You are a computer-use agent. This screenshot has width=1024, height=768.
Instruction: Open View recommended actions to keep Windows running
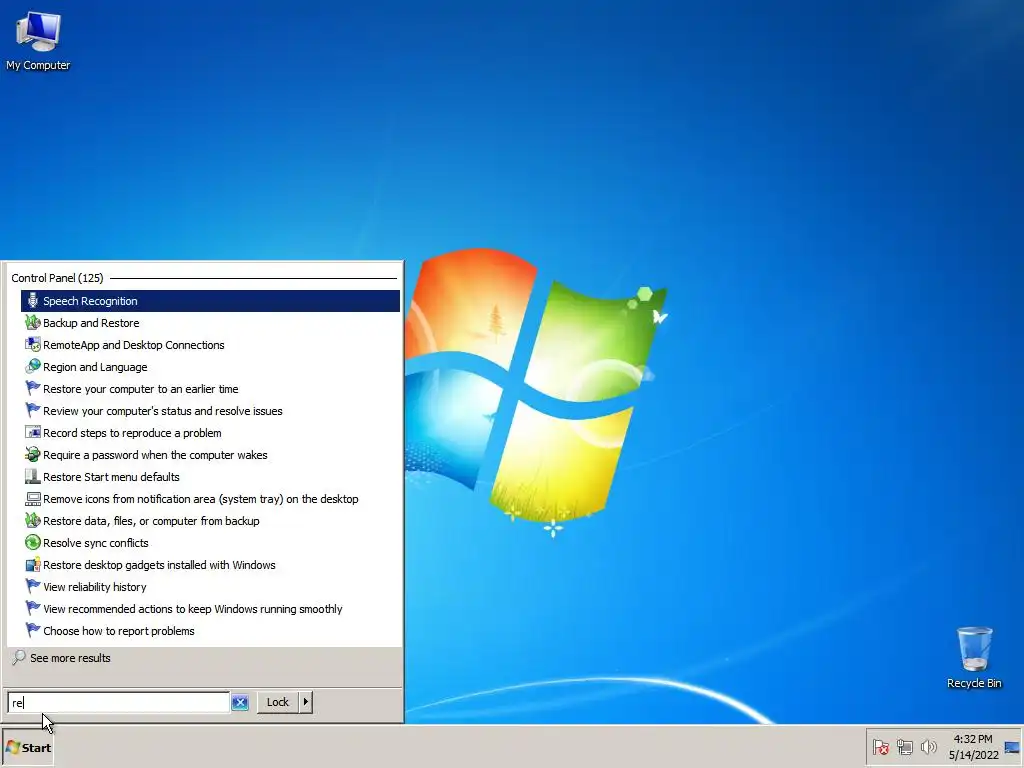click(x=210, y=609)
